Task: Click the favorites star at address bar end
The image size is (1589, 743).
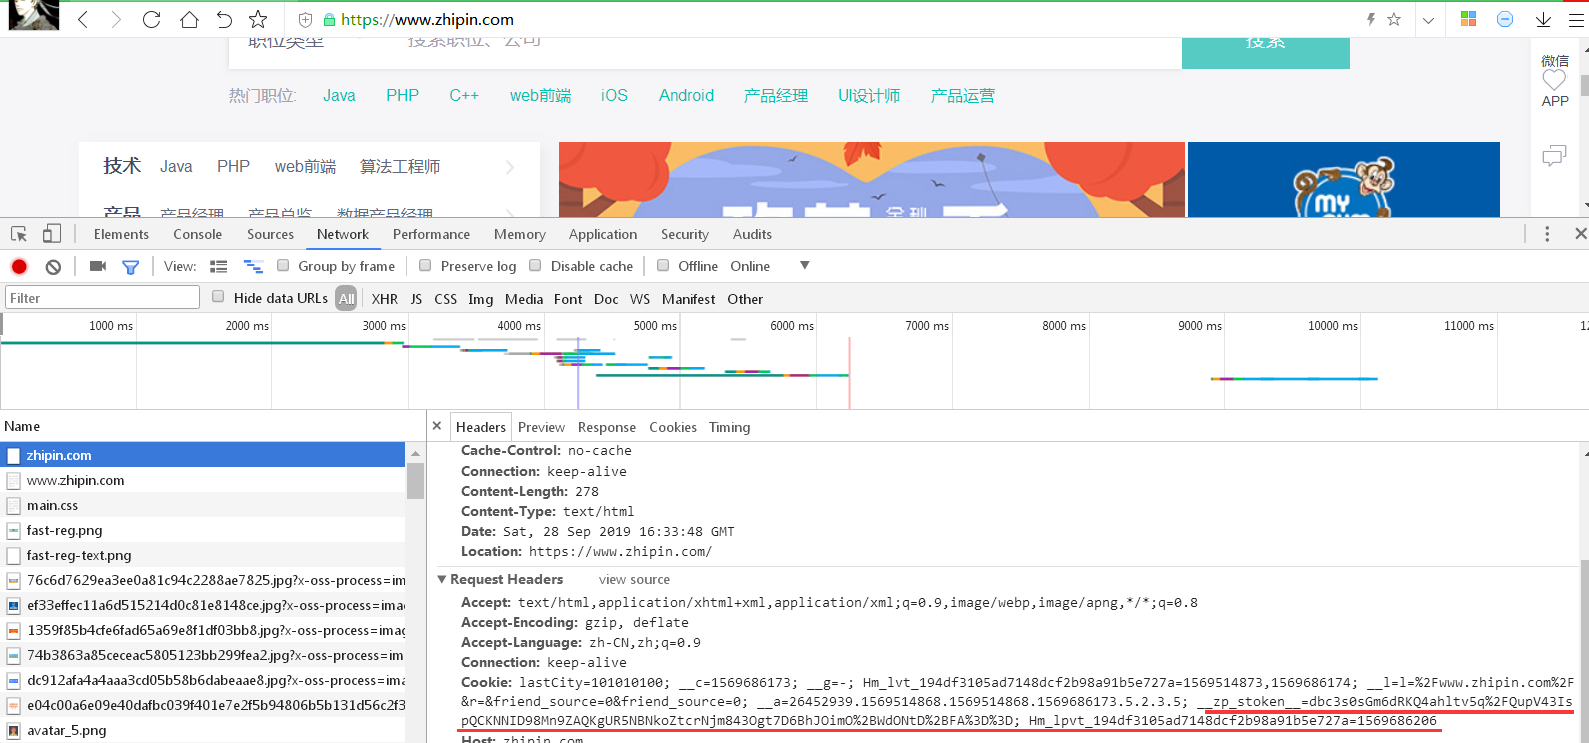Action: coord(1394,19)
